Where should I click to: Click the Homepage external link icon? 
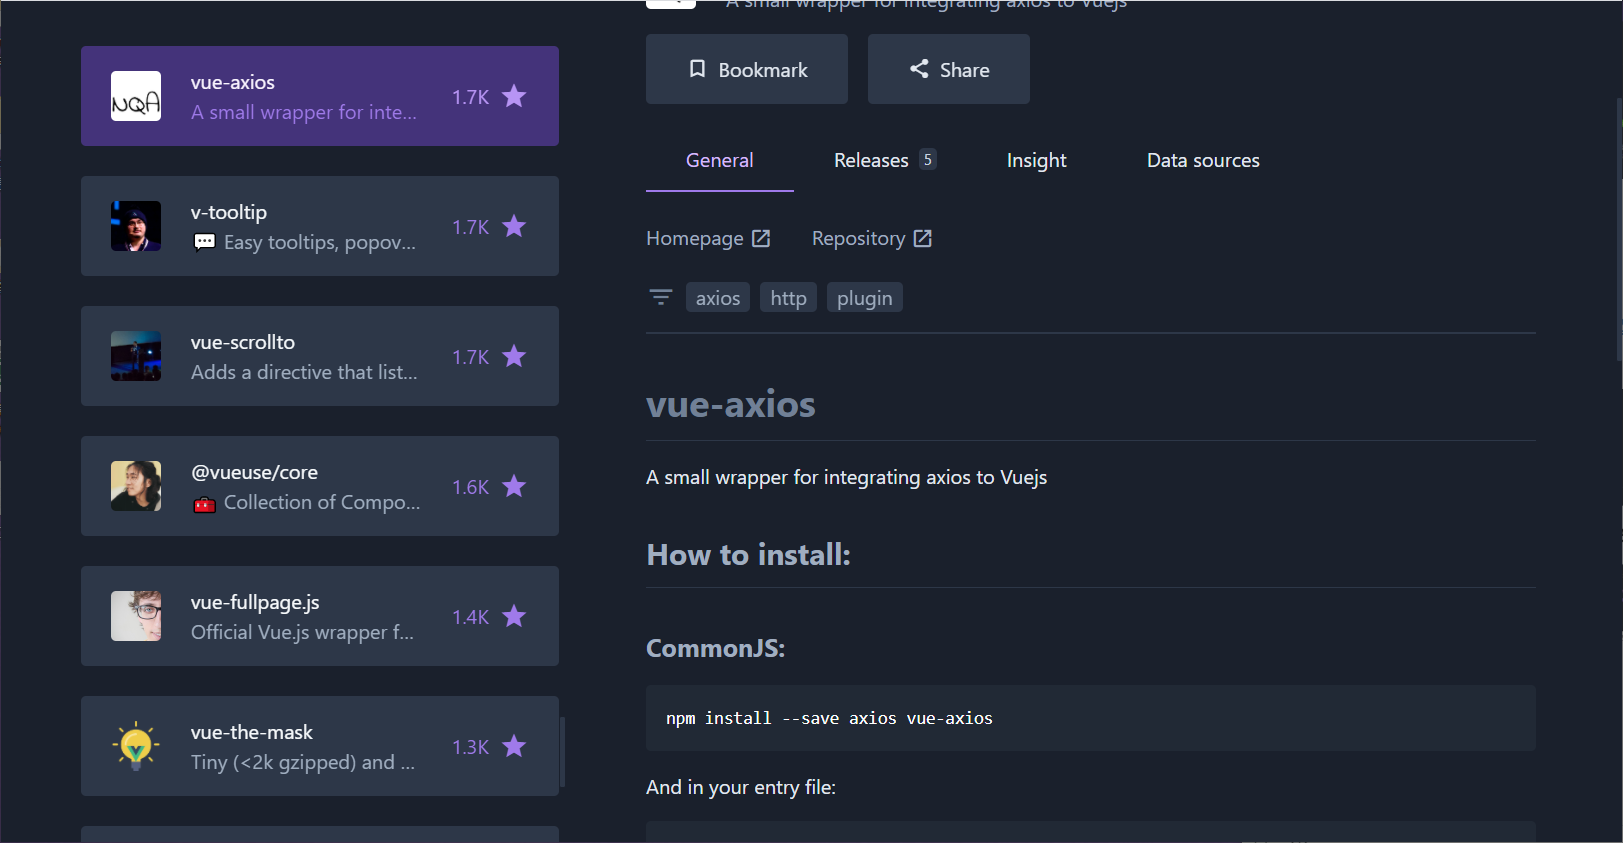(x=761, y=238)
